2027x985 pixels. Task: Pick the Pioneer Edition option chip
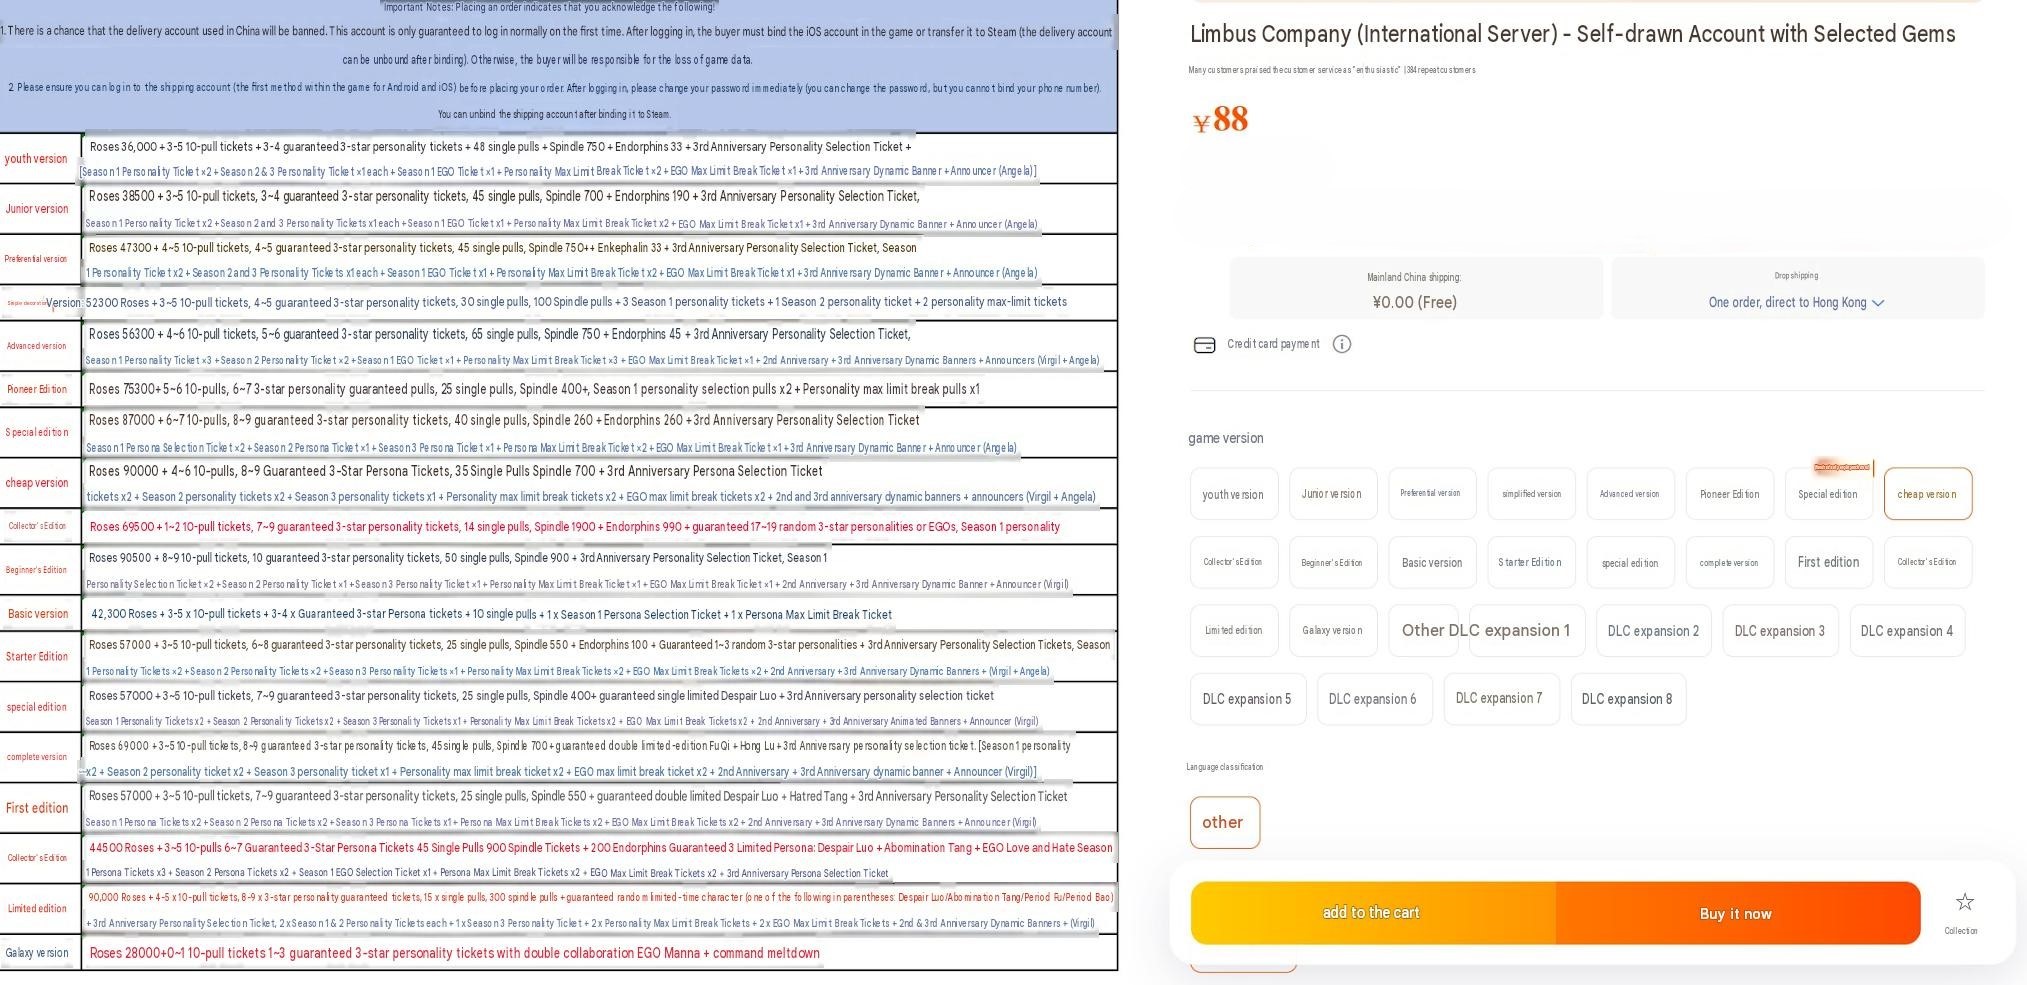tap(1728, 494)
